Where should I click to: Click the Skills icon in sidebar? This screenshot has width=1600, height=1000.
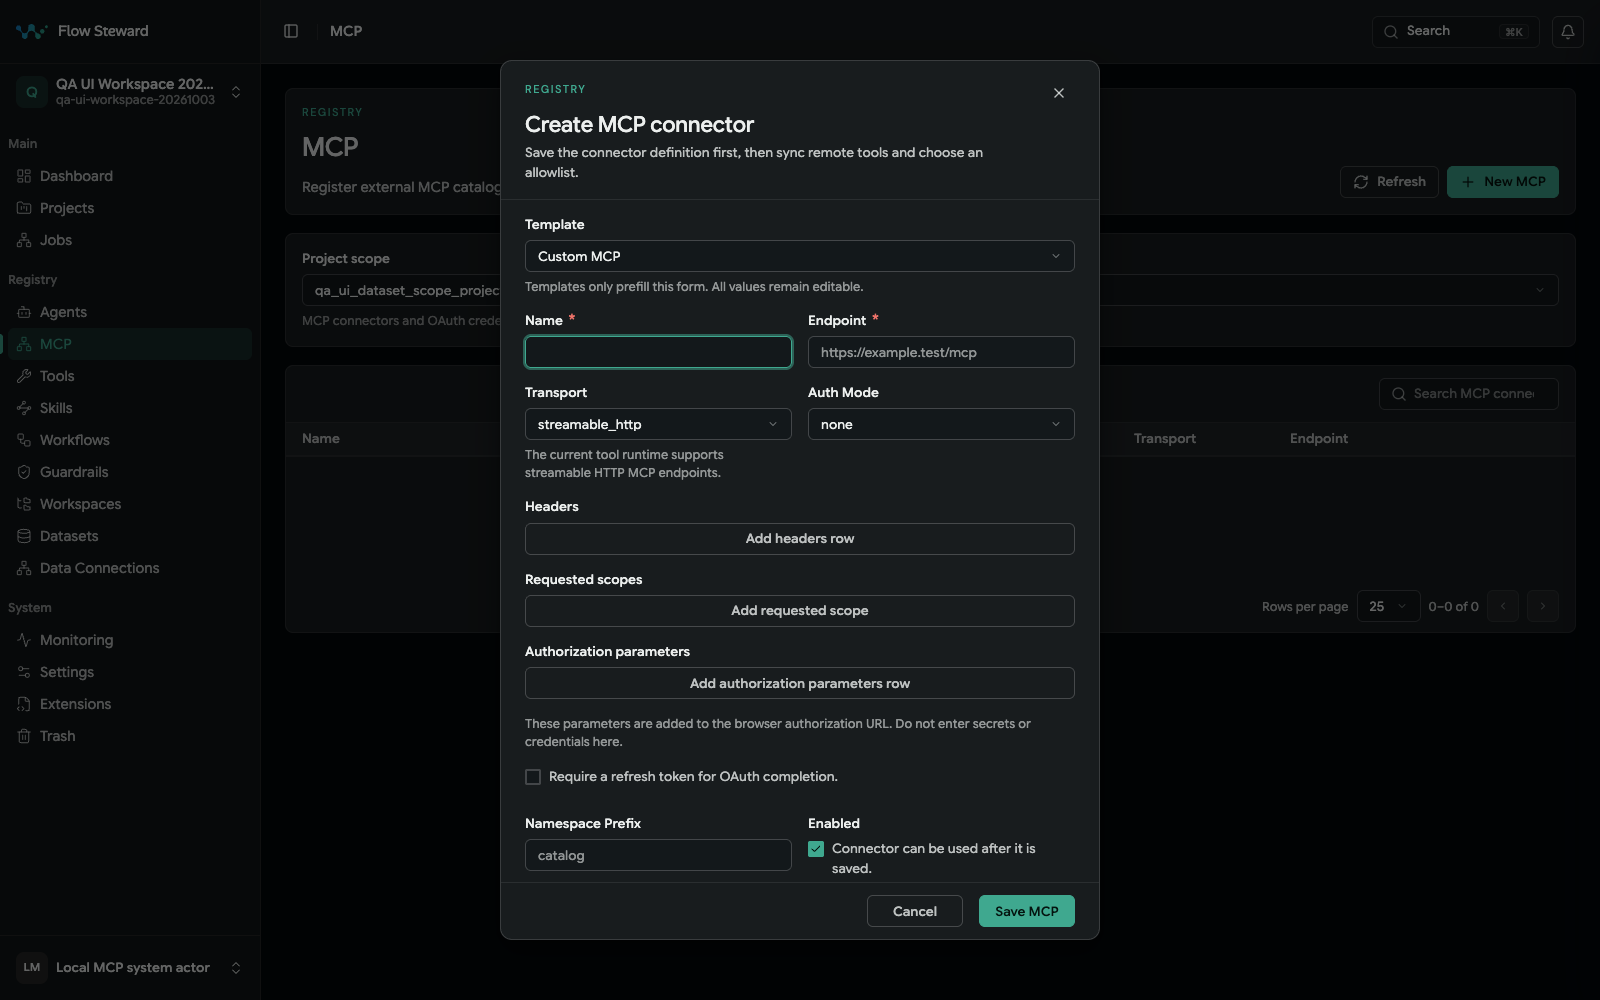tap(24, 408)
